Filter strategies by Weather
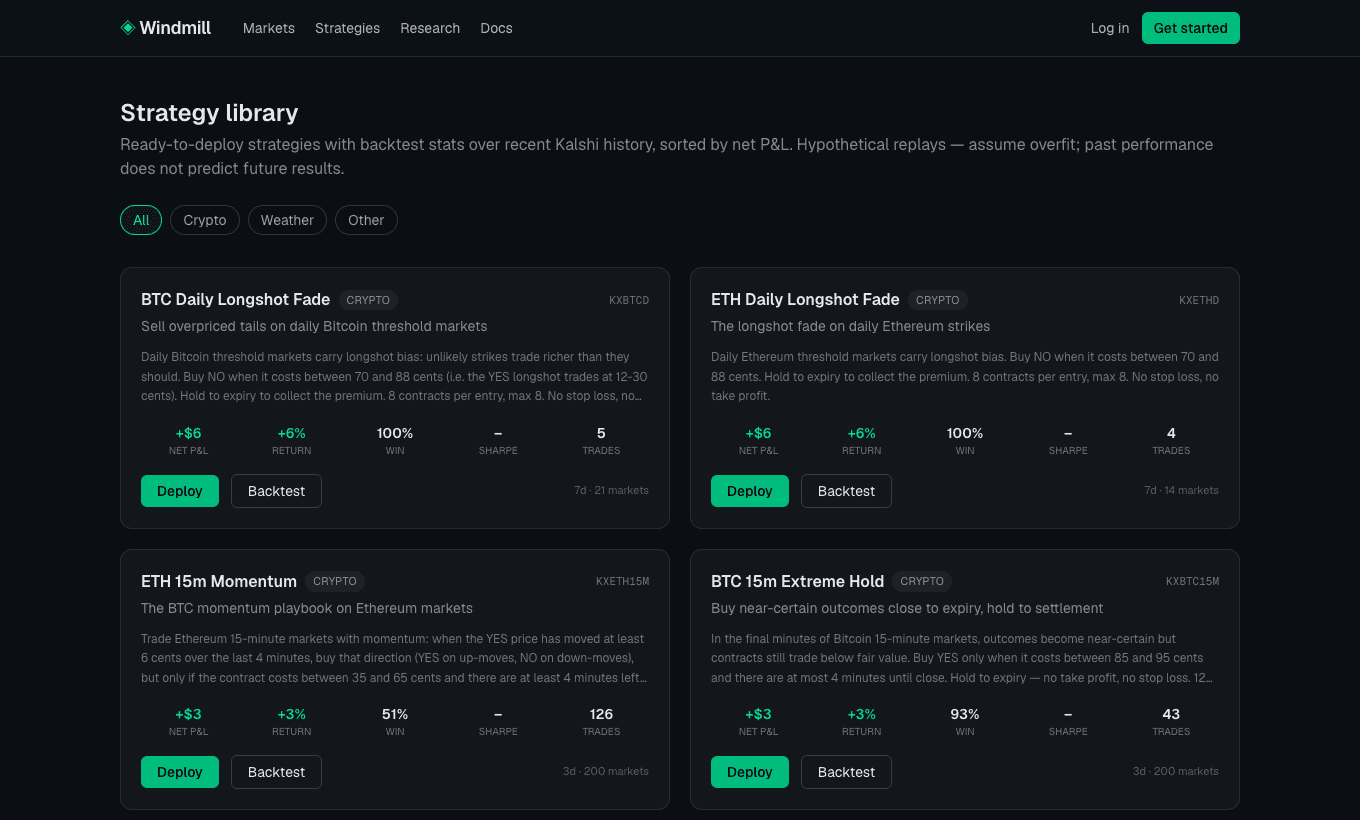Screen dimensions: 1360x820 287,220
